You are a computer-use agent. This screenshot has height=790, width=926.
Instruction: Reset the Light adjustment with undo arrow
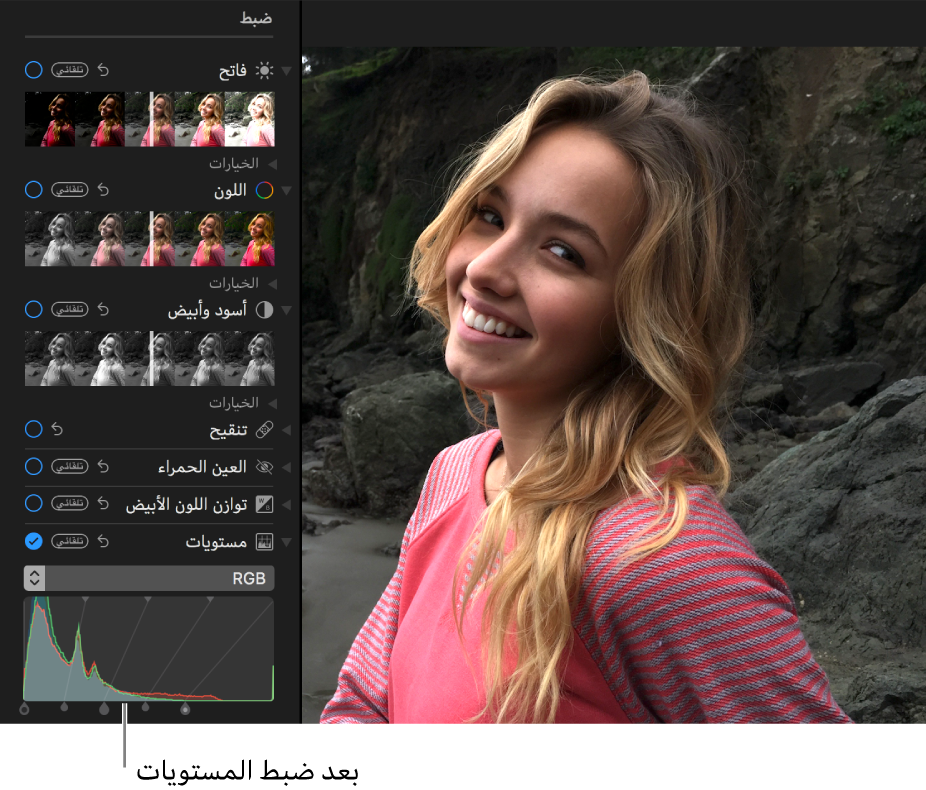point(102,70)
